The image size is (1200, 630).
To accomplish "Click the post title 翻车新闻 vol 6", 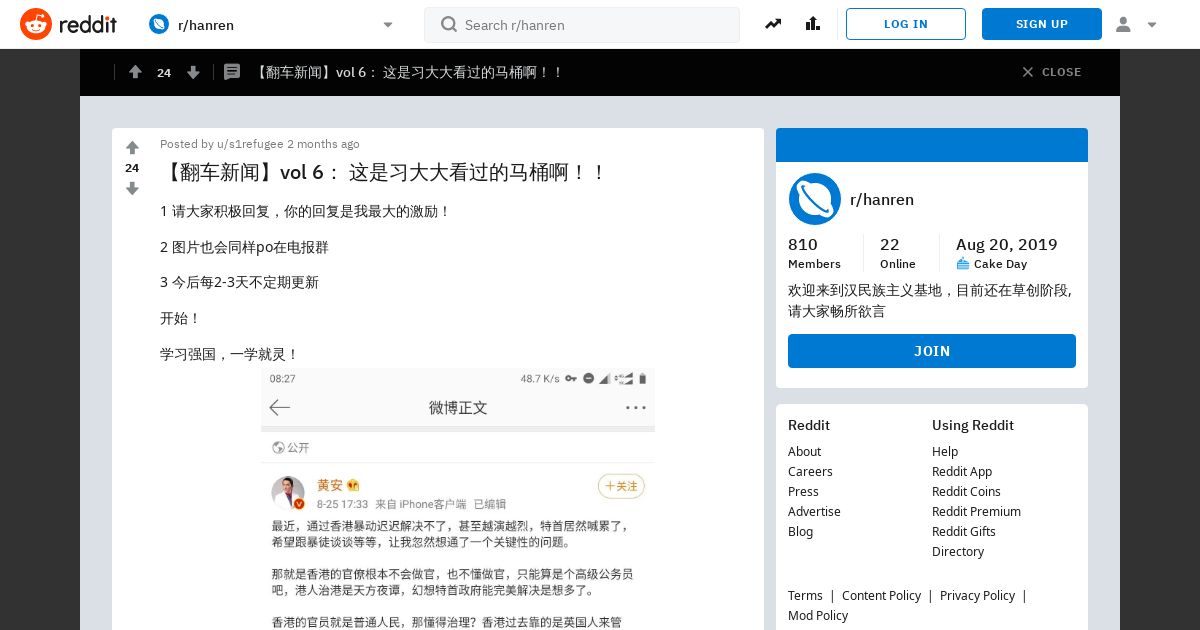I will click(x=384, y=172).
